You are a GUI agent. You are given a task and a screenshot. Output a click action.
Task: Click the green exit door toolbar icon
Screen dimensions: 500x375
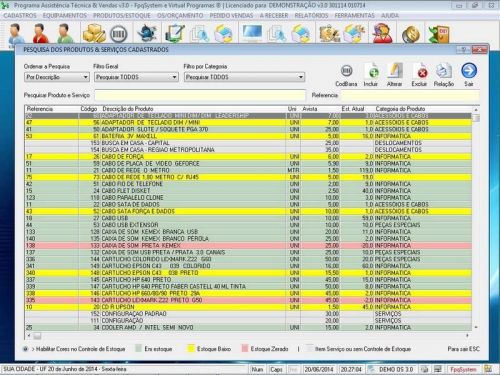coord(438,33)
